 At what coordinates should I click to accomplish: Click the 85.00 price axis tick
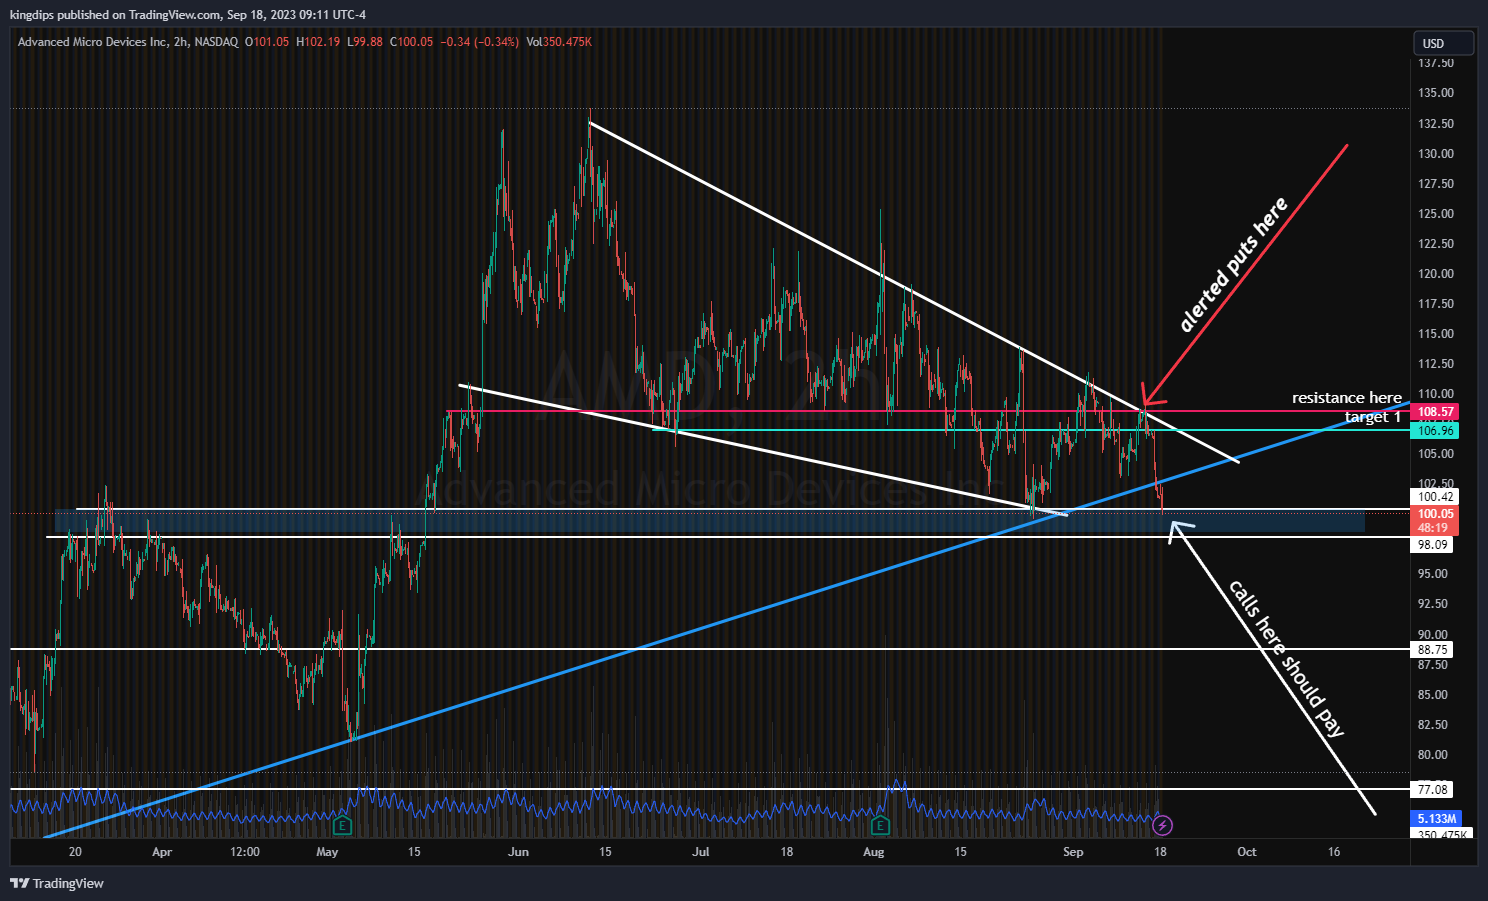click(x=1432, y=695)
